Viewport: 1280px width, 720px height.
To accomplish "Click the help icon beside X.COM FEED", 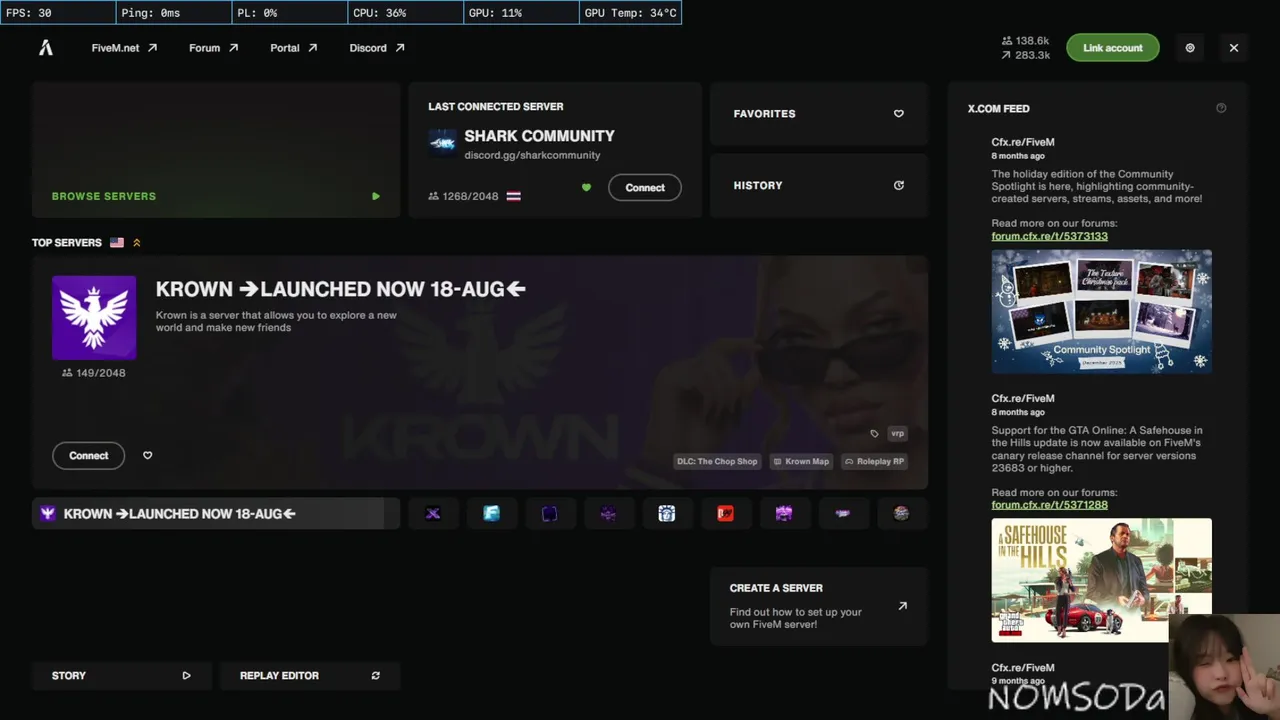I will point(1221,108).
